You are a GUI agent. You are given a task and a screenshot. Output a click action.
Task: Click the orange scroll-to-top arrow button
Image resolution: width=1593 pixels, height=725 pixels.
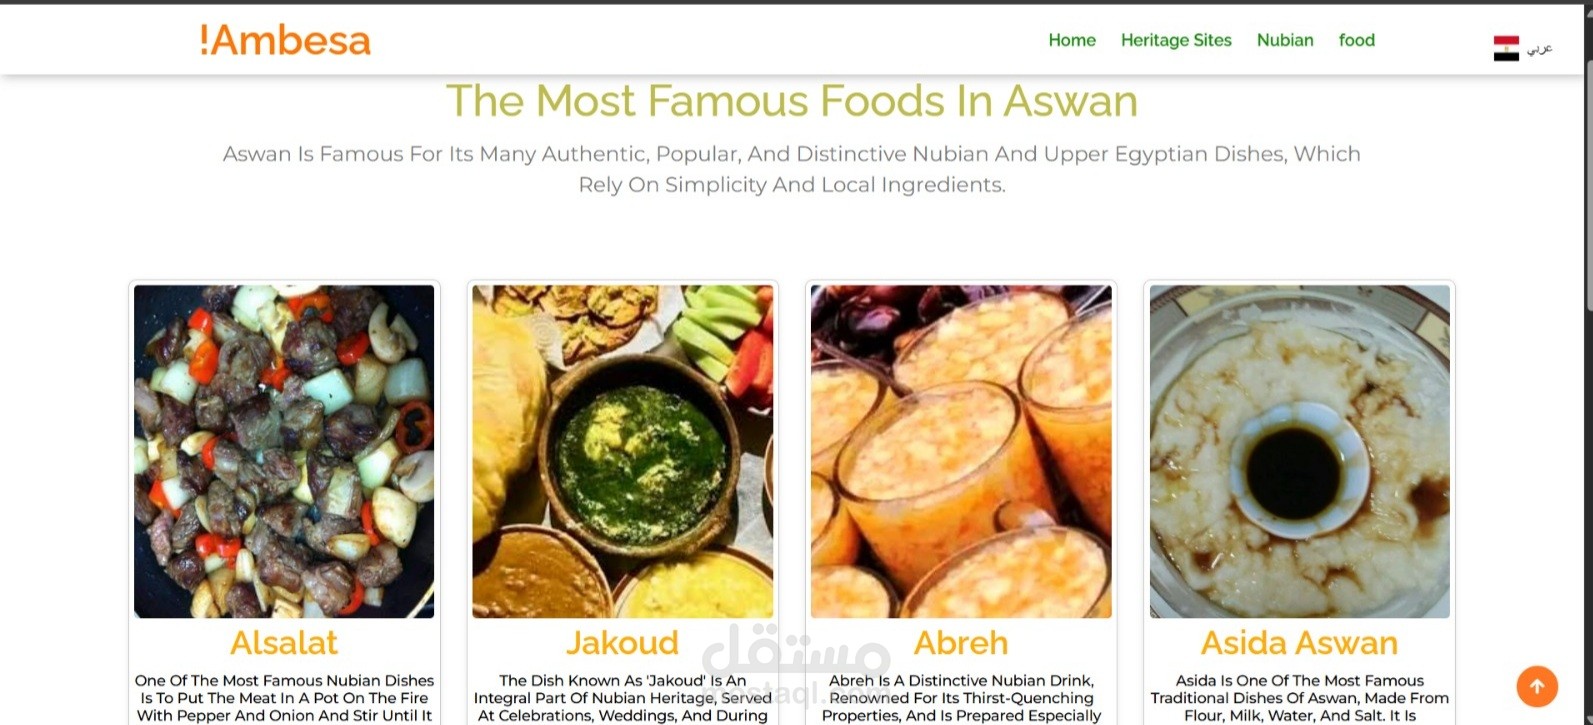tap(1537, 686)
